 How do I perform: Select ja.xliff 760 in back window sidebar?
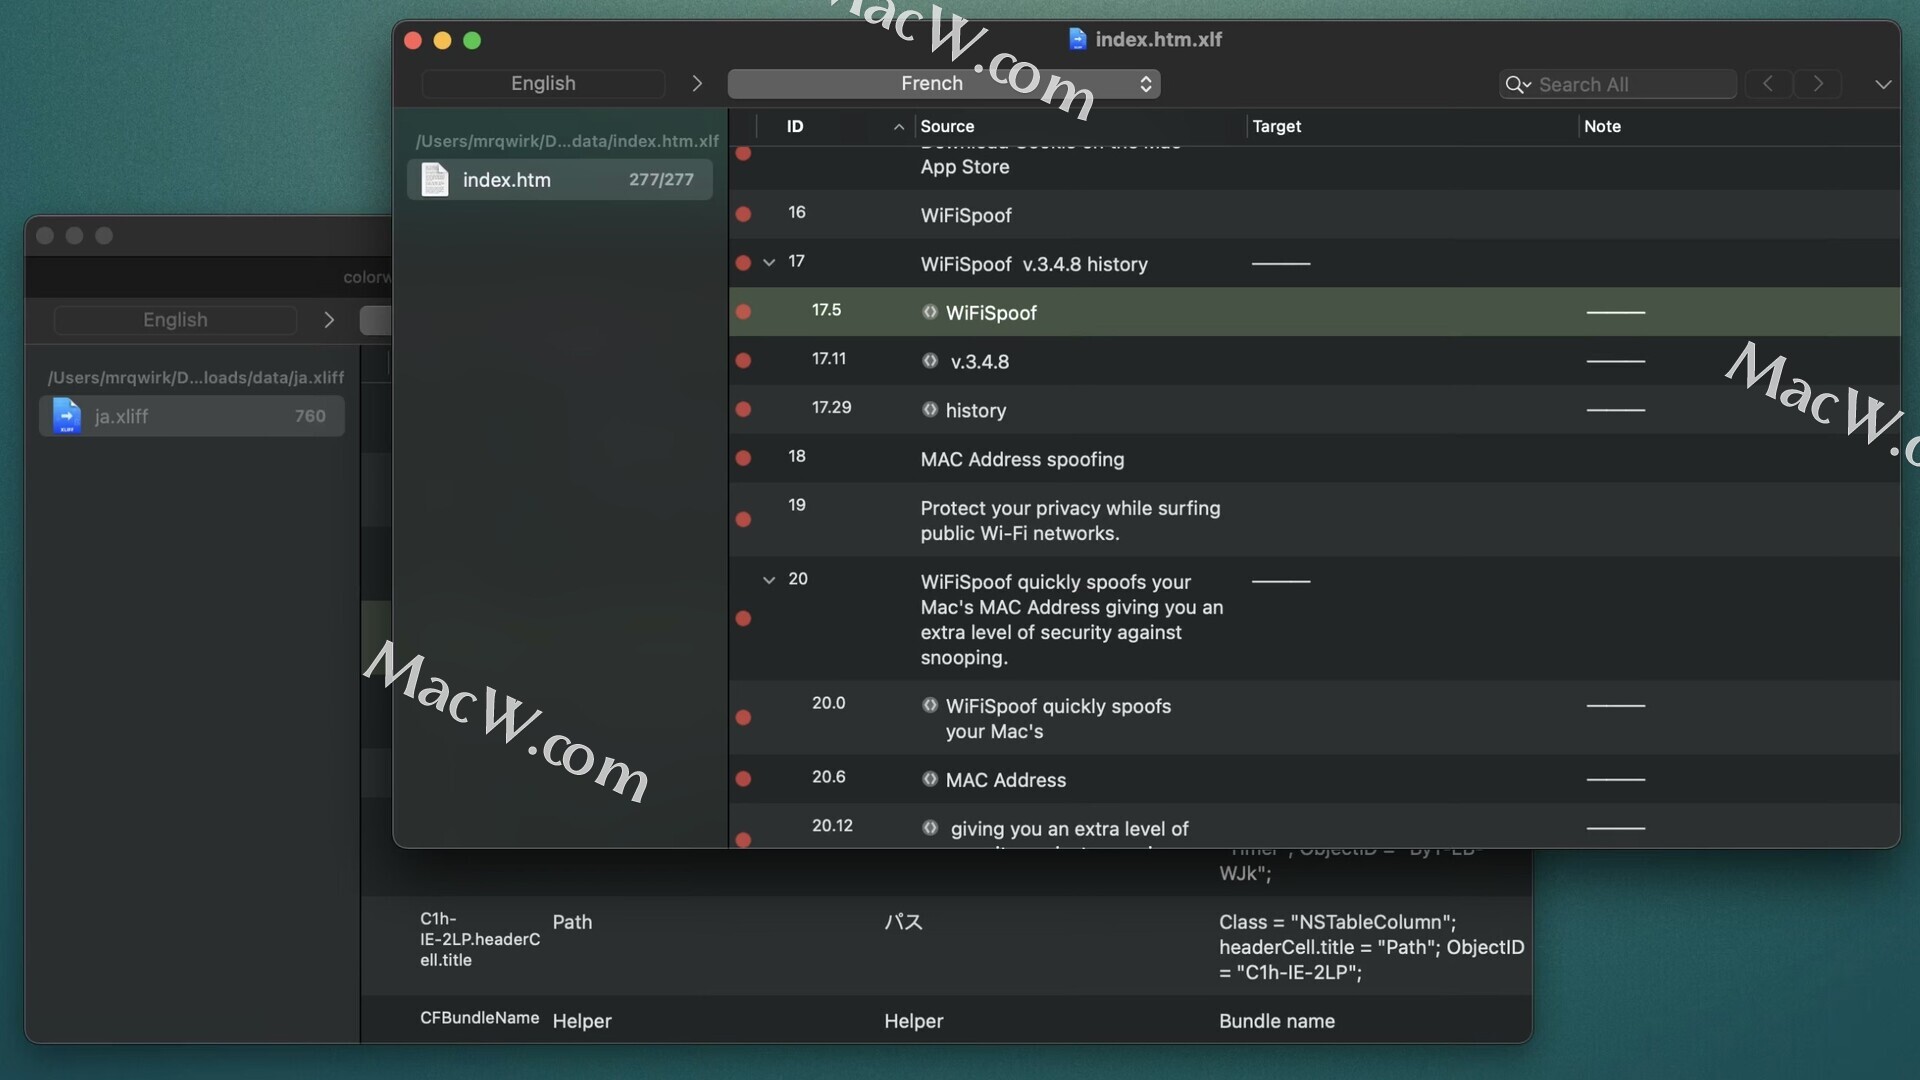tap(192, 416)
